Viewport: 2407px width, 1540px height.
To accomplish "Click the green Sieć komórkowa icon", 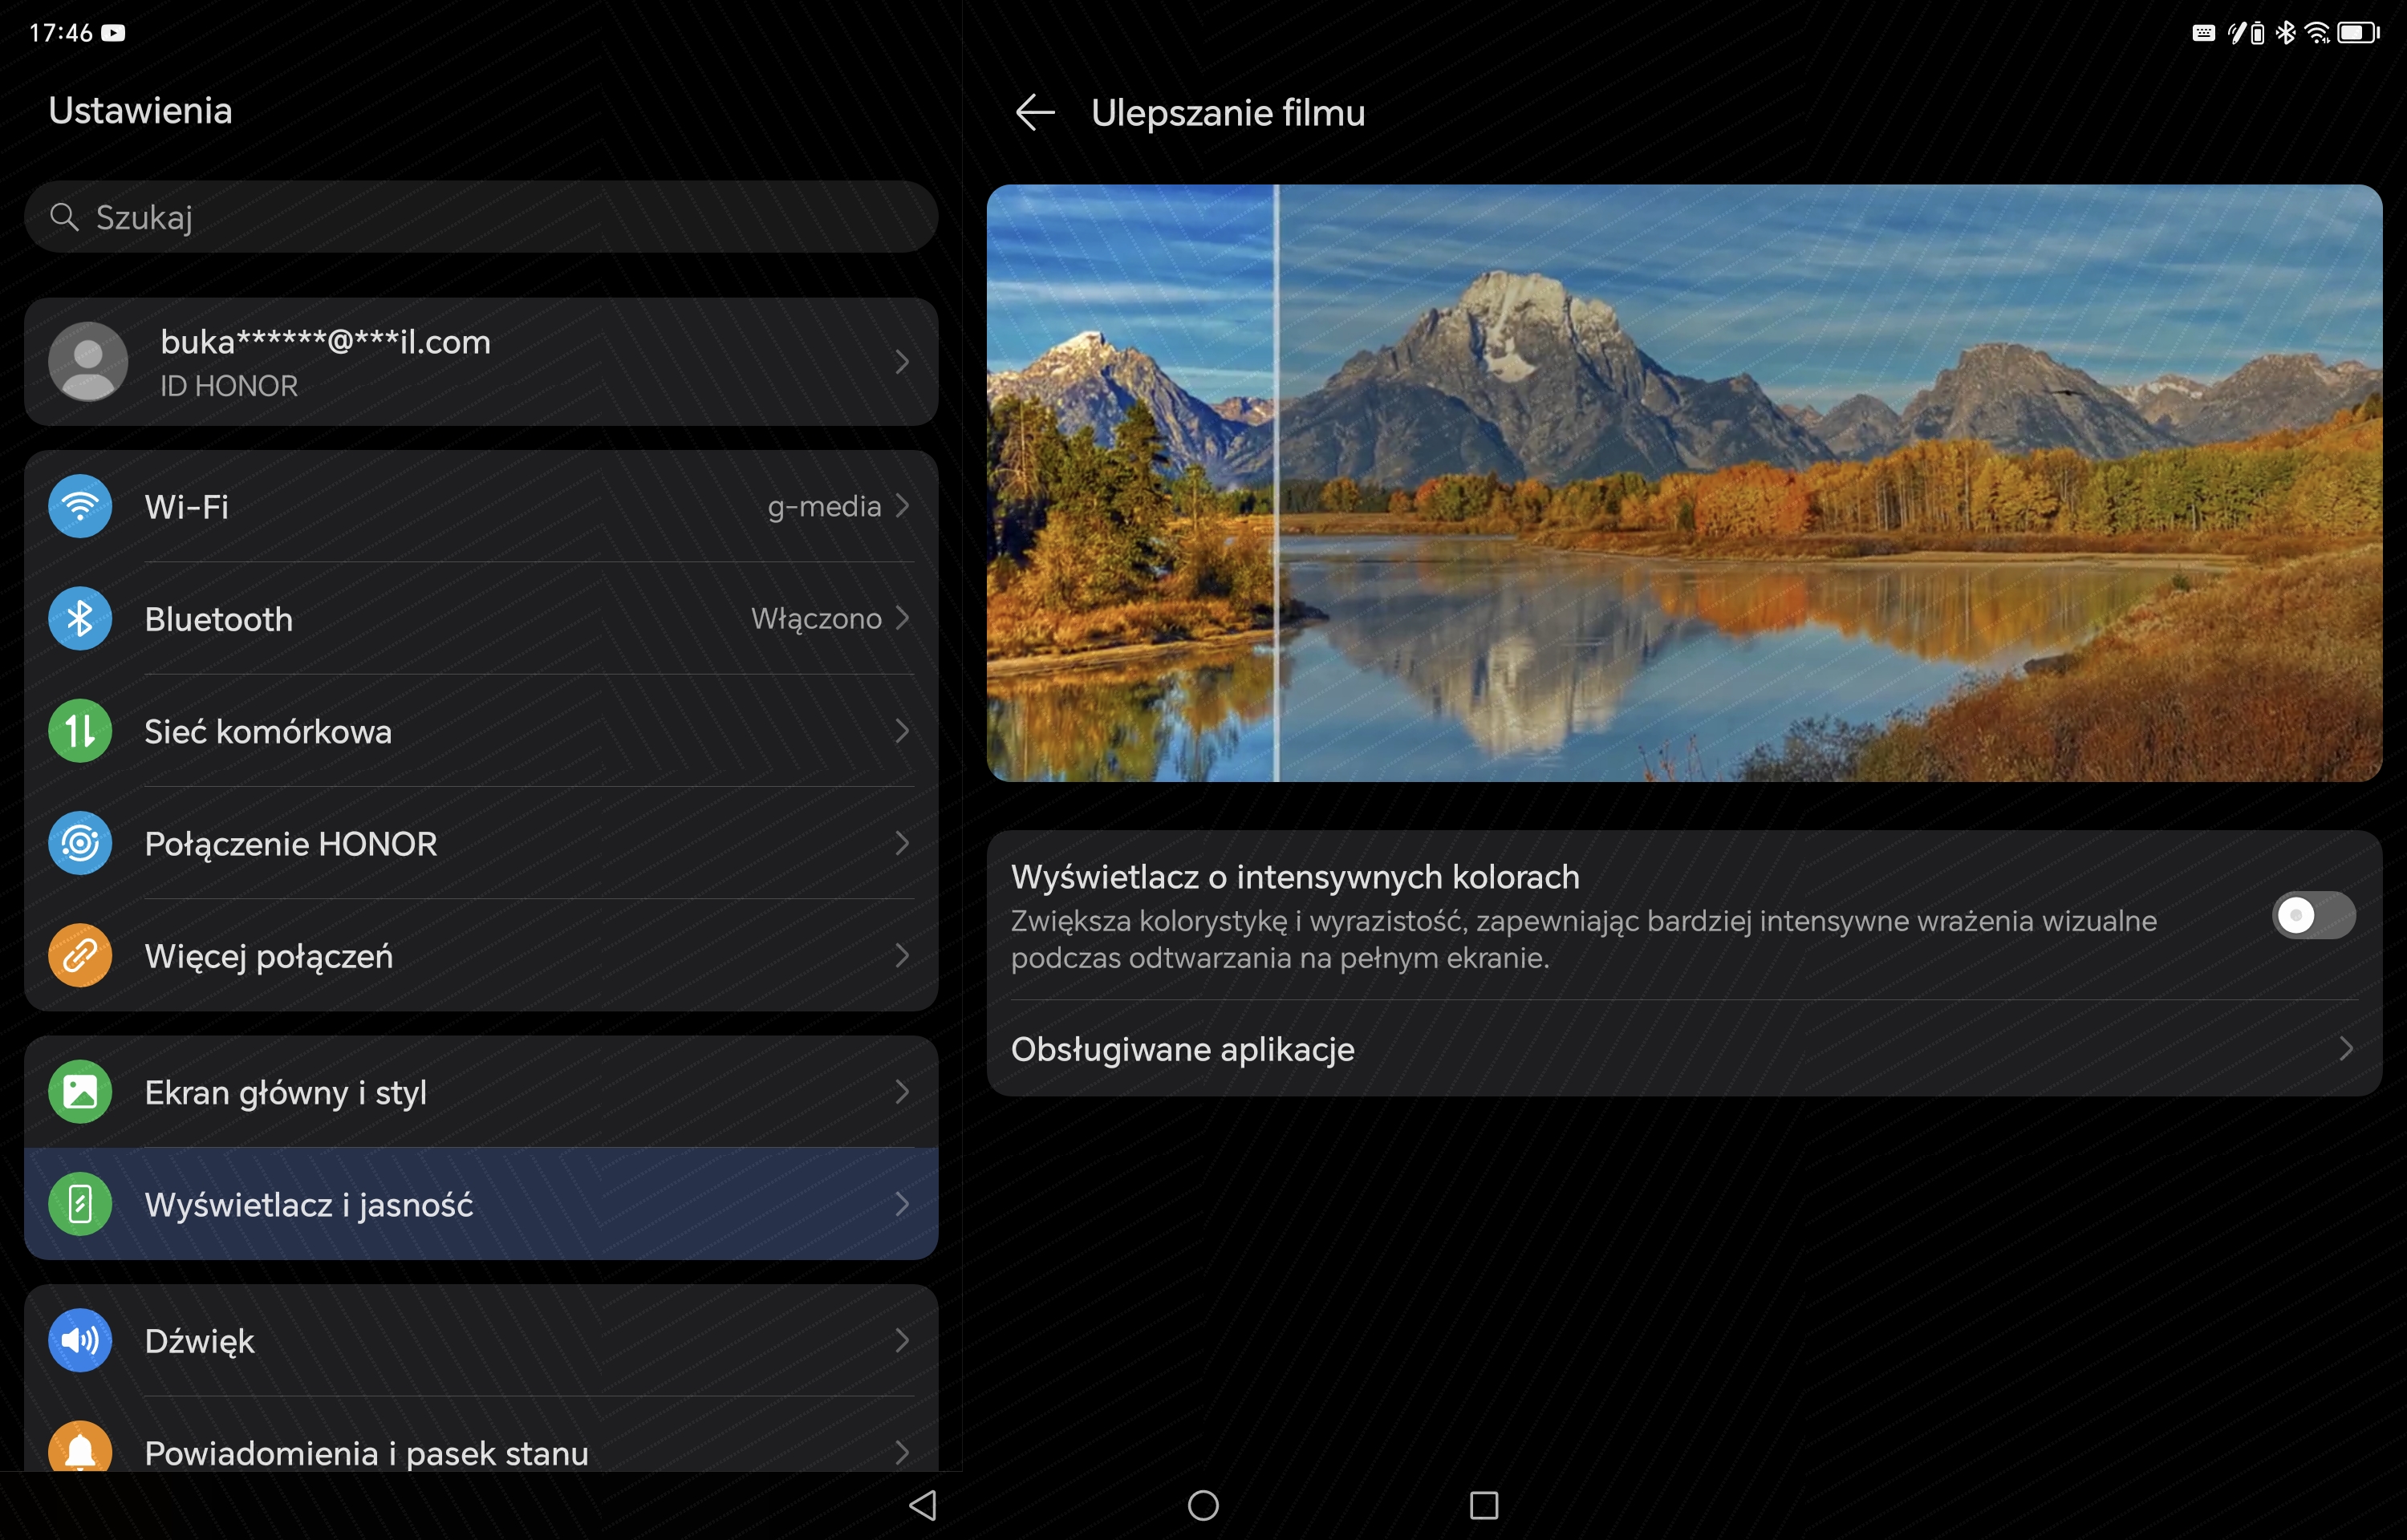I will point(80,731).
